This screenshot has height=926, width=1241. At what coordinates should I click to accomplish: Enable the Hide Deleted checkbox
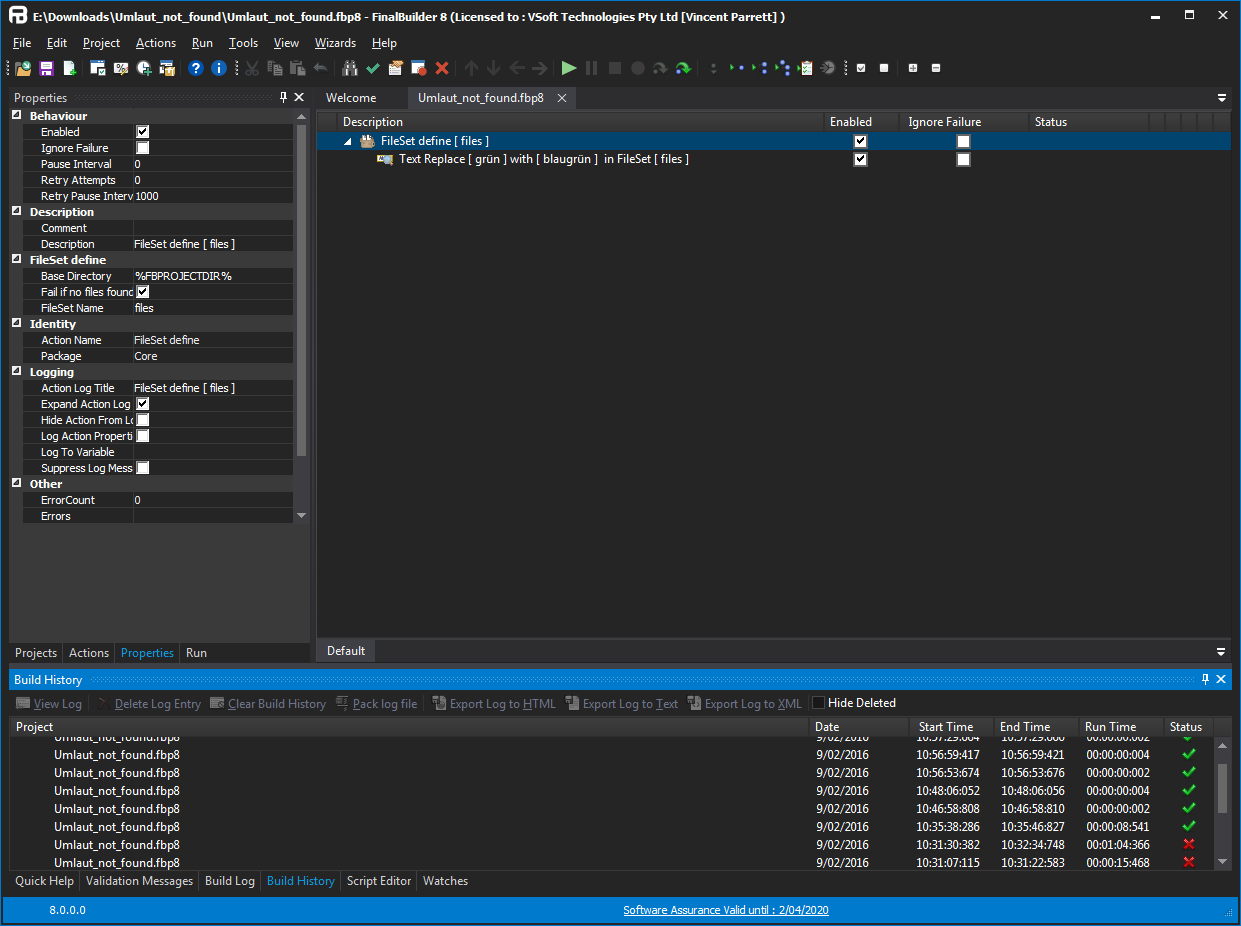pos(819,703)
